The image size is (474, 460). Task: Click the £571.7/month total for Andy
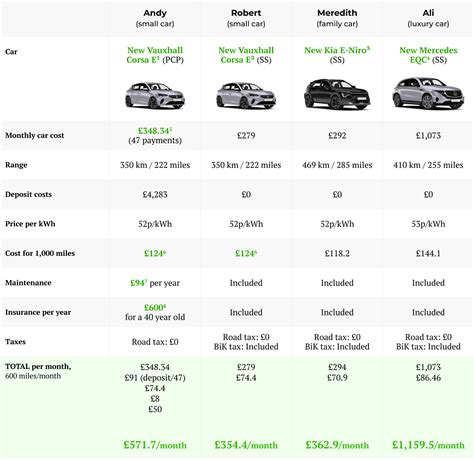point(155,445)
